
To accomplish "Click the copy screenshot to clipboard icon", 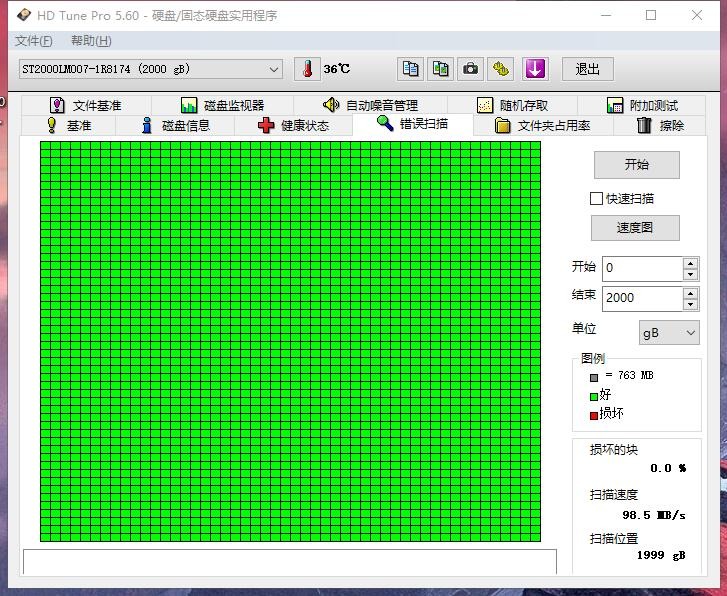I will [x=440, y=69].
